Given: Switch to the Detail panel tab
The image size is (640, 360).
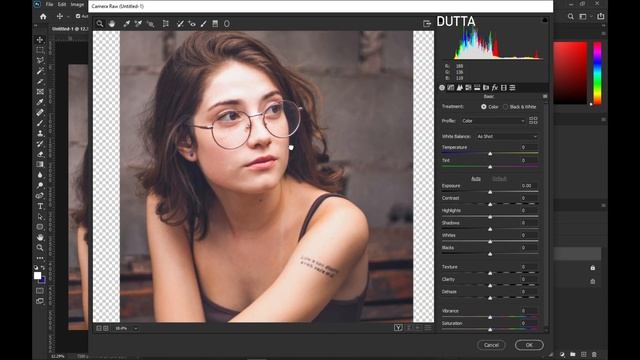Looking at the screenshot, I should pos(460,87).
